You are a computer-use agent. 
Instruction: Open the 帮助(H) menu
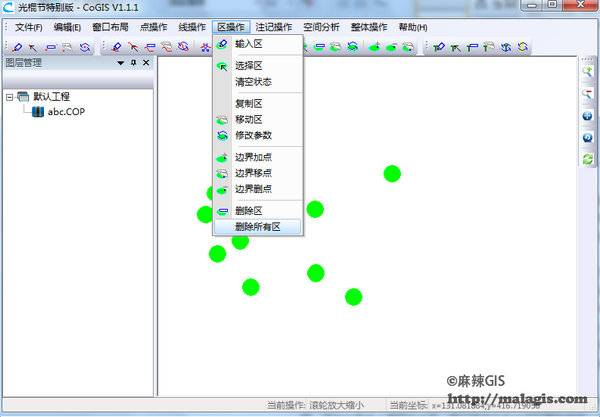pos(413,27)
